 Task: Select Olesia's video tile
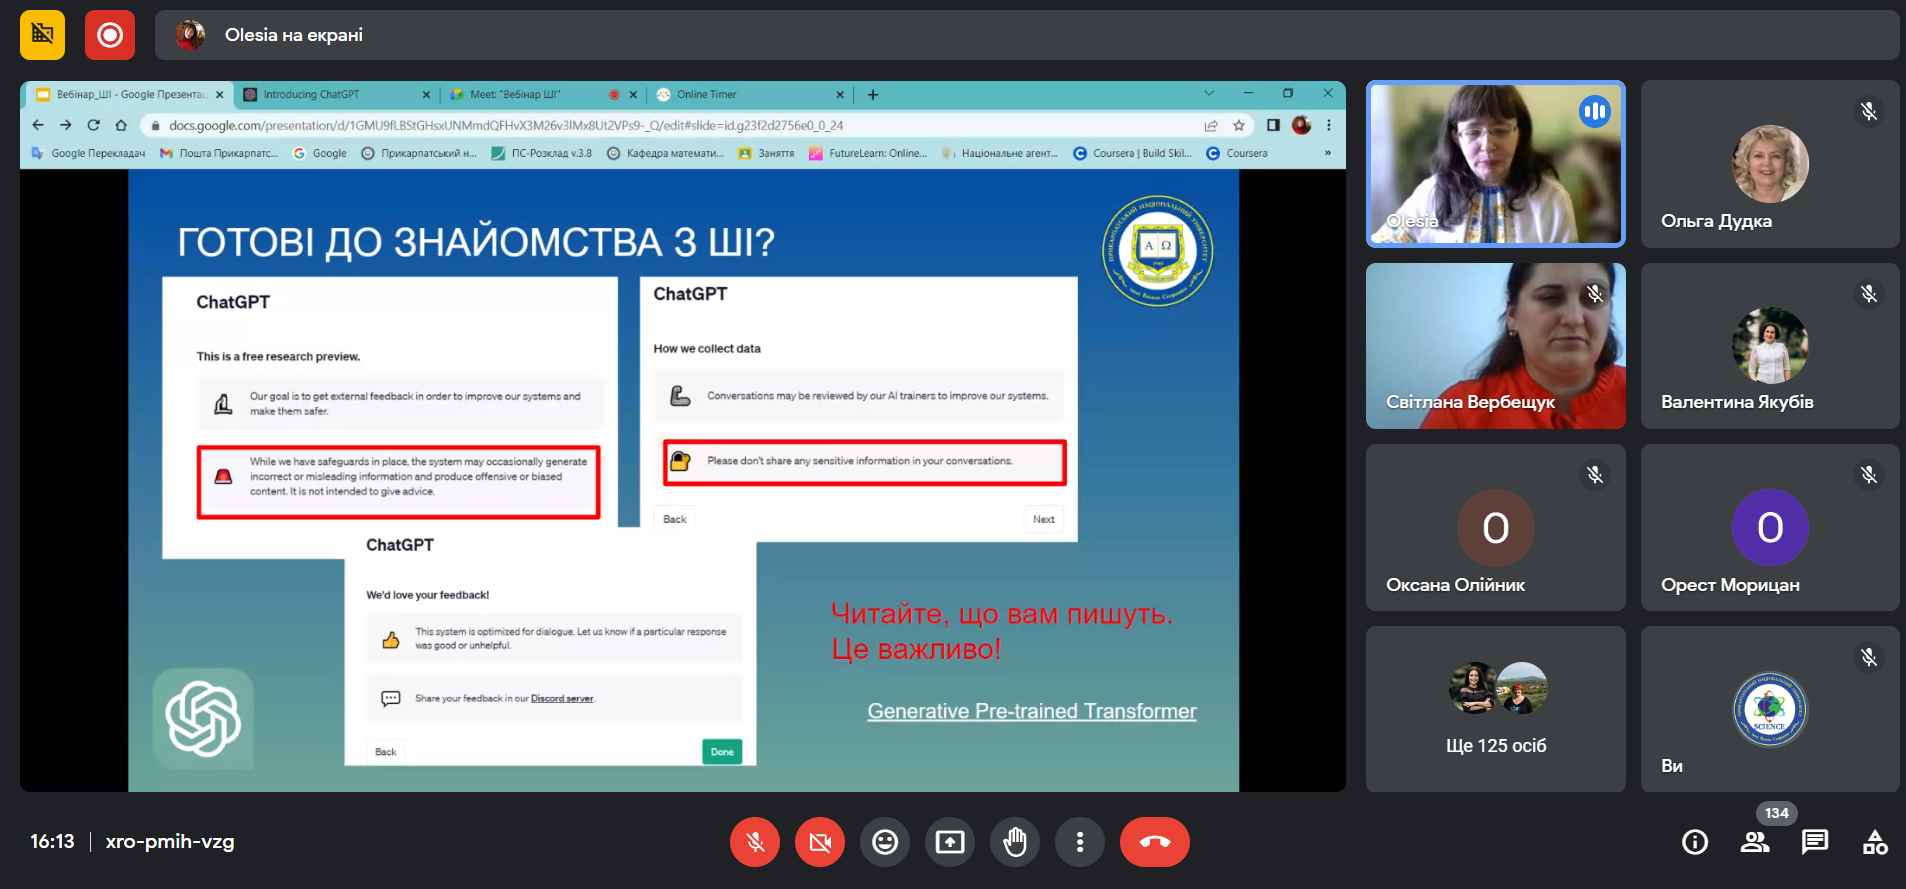(x=1496, y=164)
